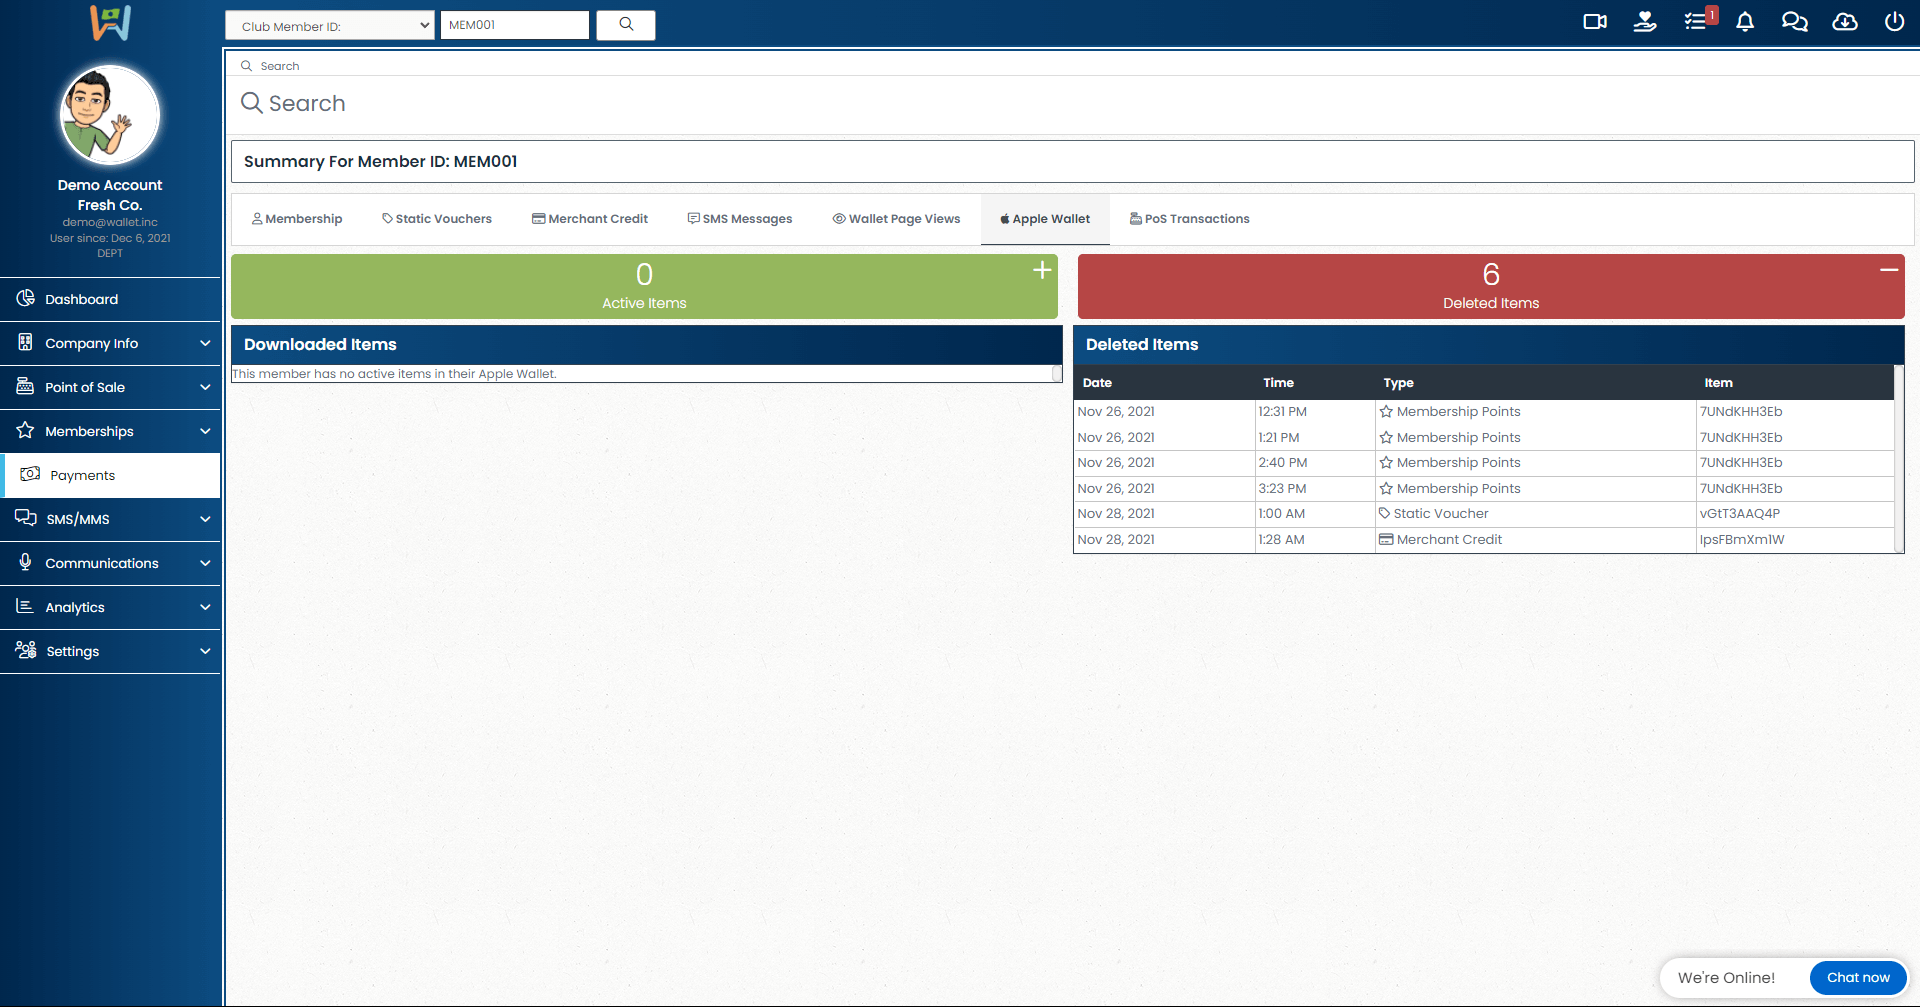1920x1007 pixels.
Task: Click the magnifier search button next to MEM001
Action: coord(626,25)
